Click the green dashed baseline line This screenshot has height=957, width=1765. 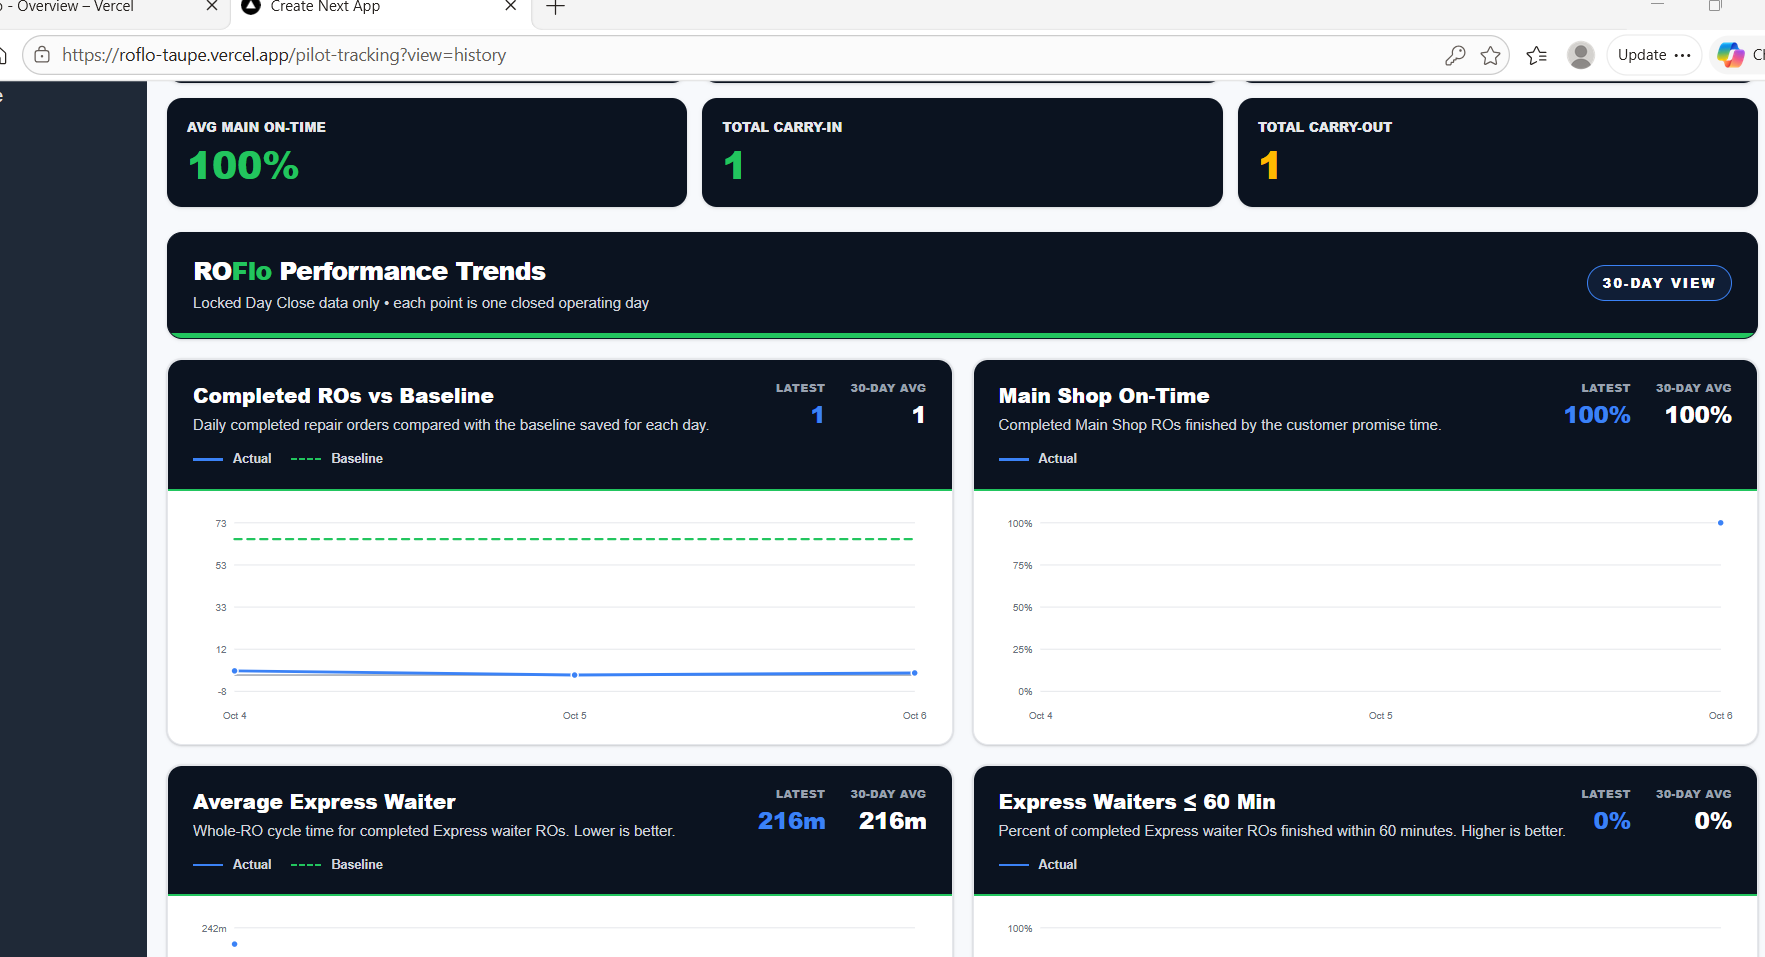coord(574,539)
